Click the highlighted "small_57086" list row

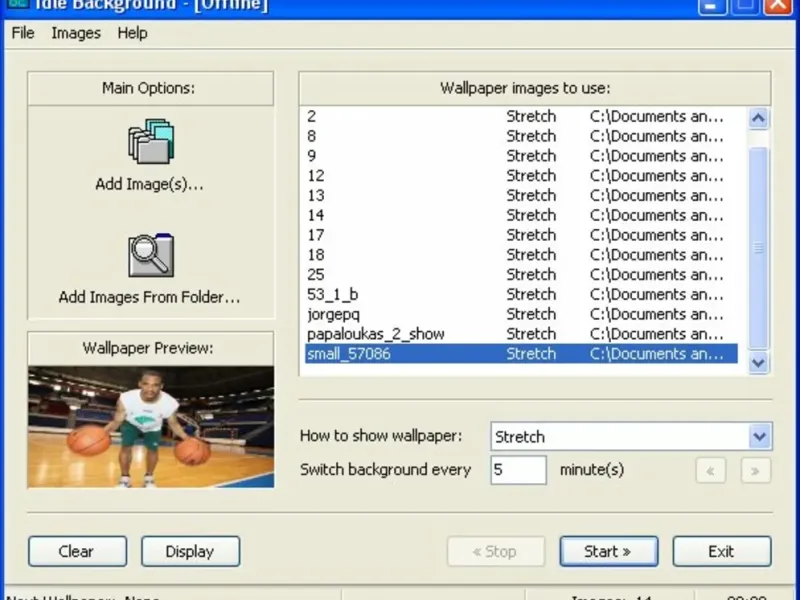[521, 354]
